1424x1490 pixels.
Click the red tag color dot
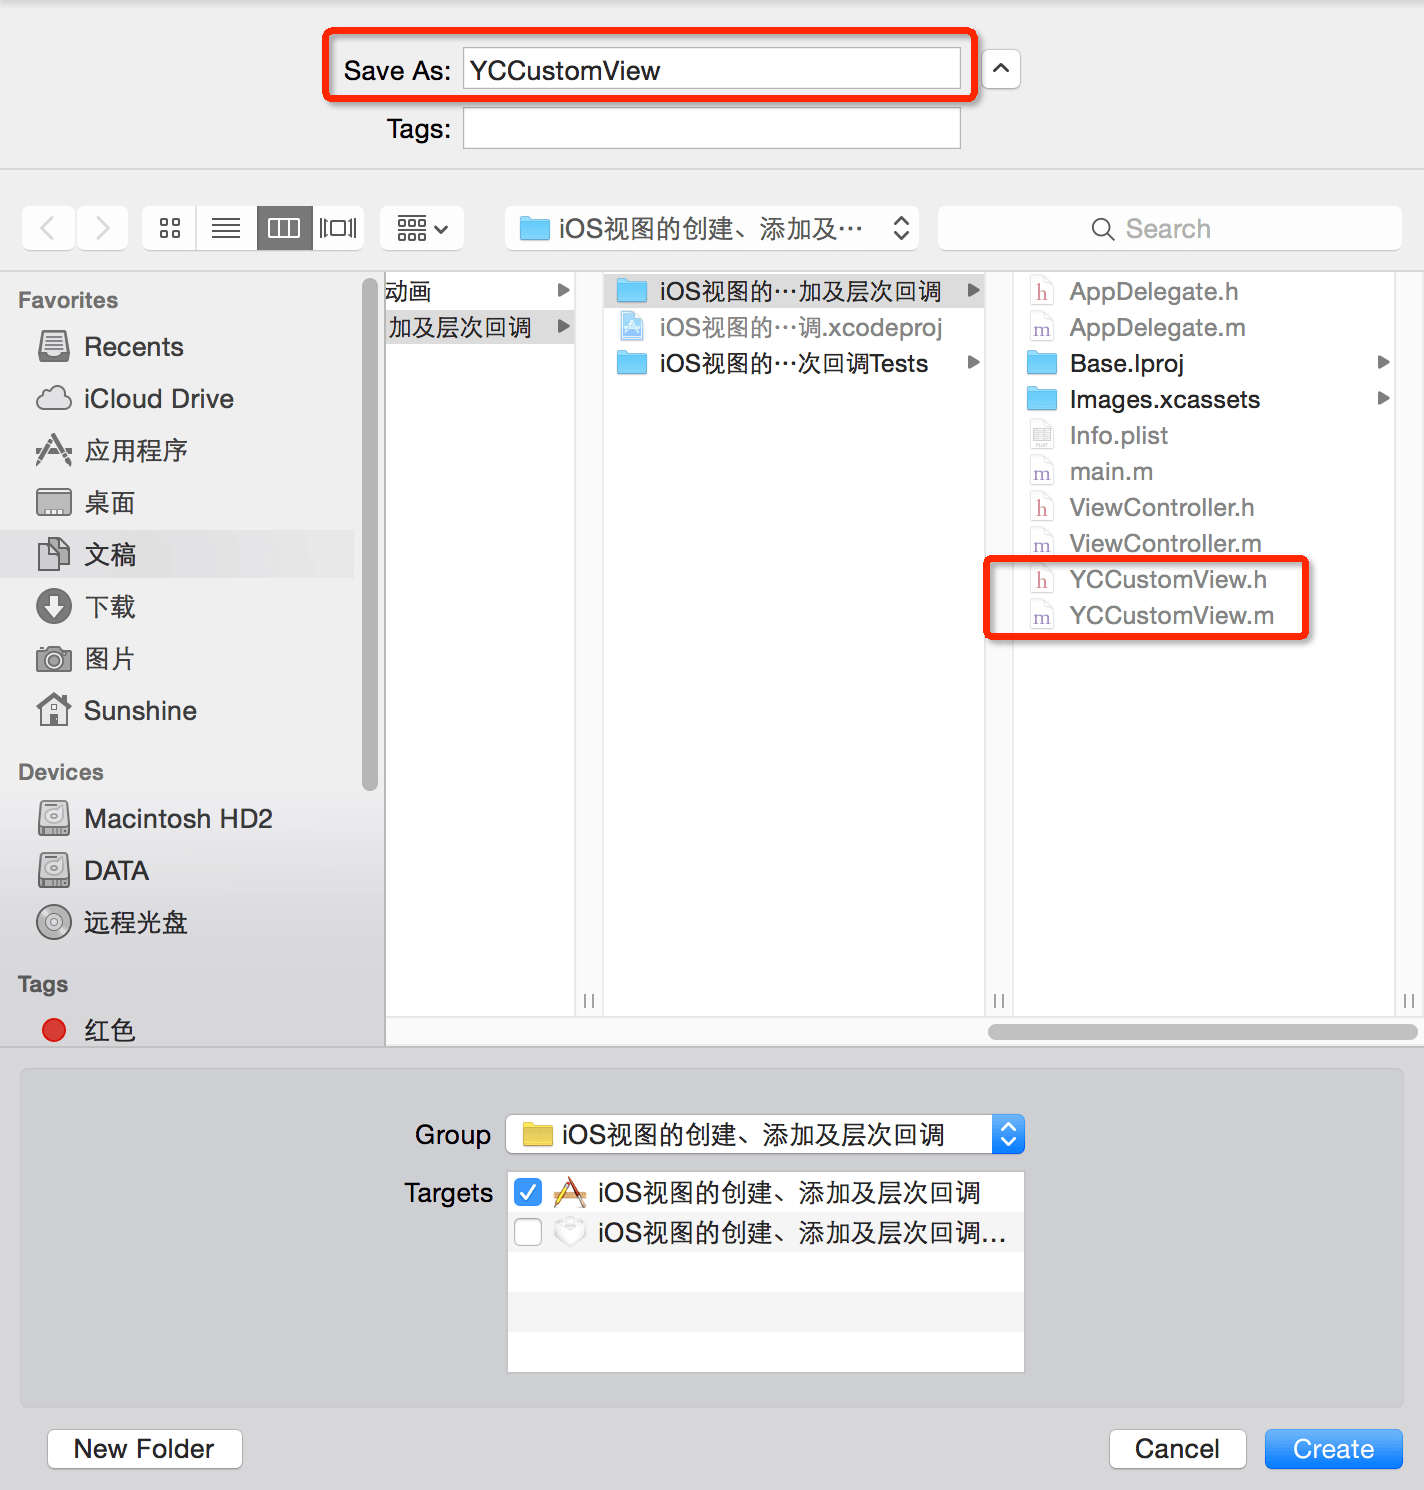pyautogui.click(x=54, y=1030)
